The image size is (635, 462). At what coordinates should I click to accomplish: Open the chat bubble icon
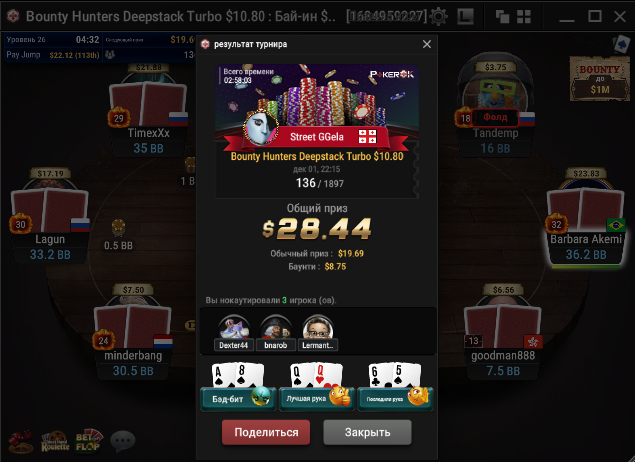click(123, 441)
